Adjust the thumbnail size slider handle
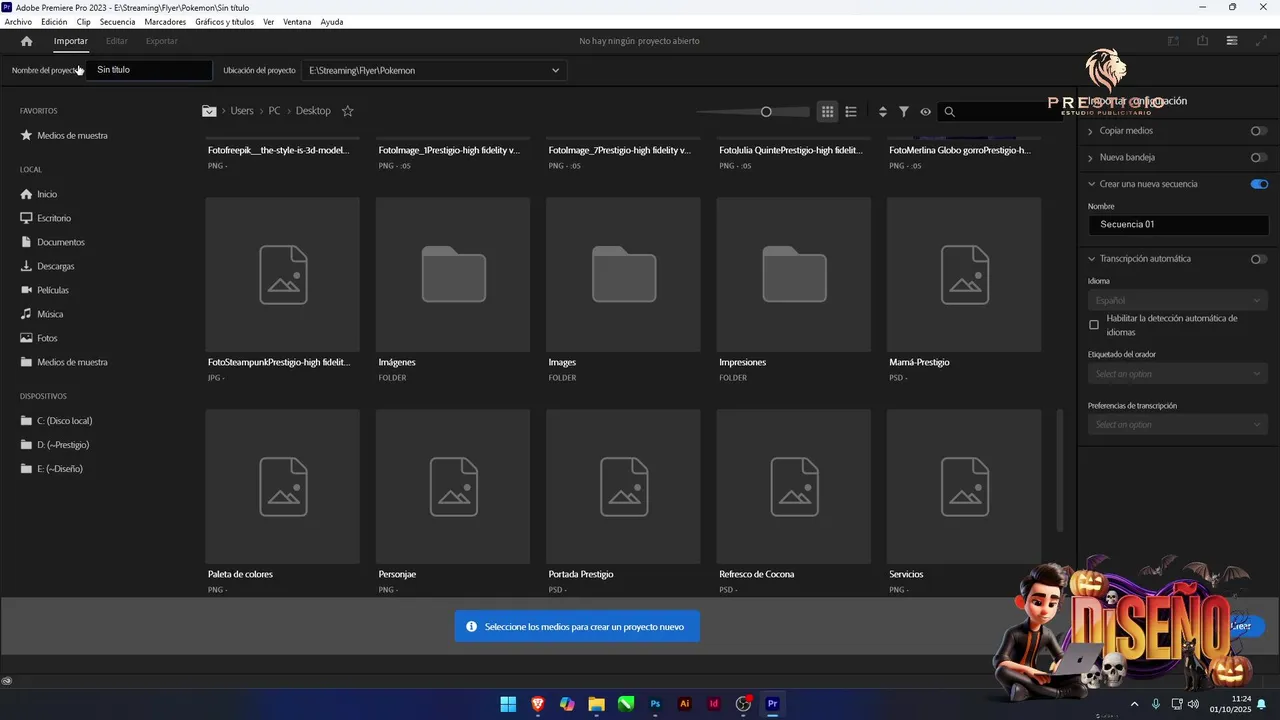The height and width of the screenshot is (720, 1280). (766, 112)
